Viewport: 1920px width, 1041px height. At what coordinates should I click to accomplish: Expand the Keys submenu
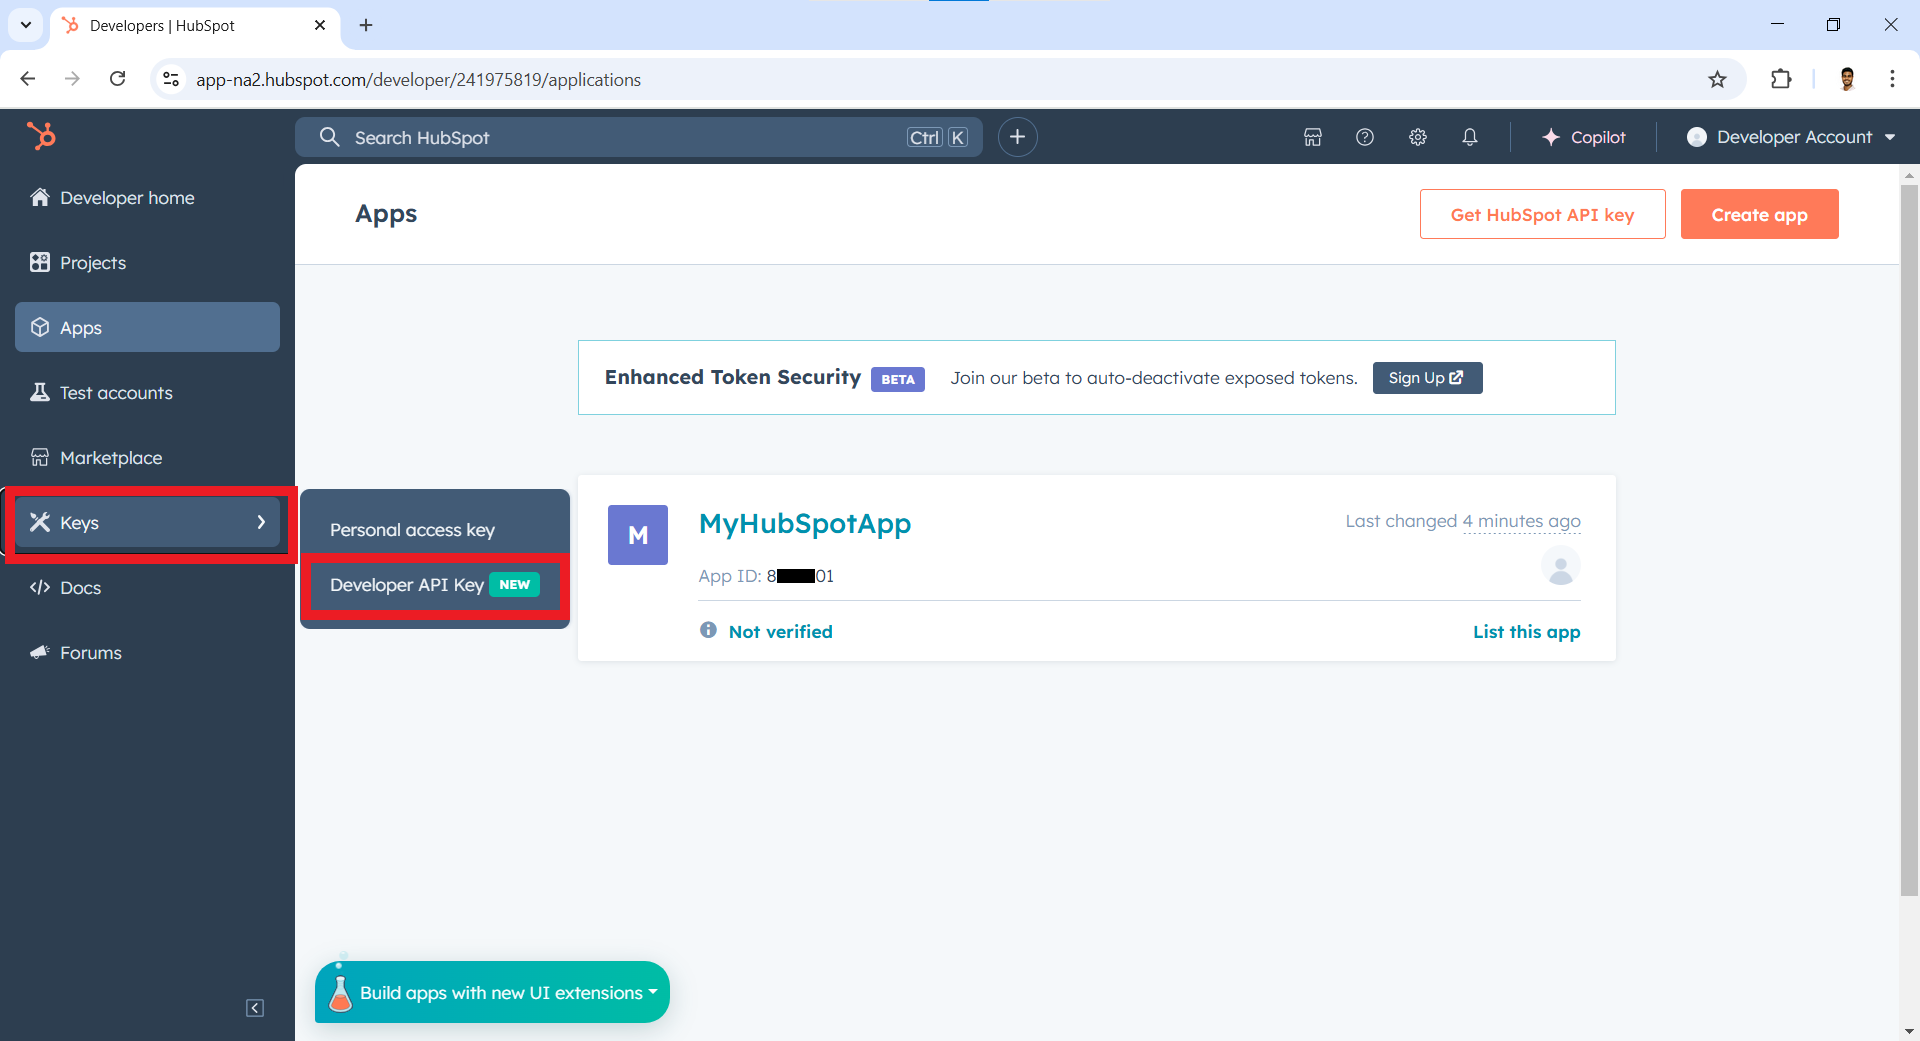(147, 523)
